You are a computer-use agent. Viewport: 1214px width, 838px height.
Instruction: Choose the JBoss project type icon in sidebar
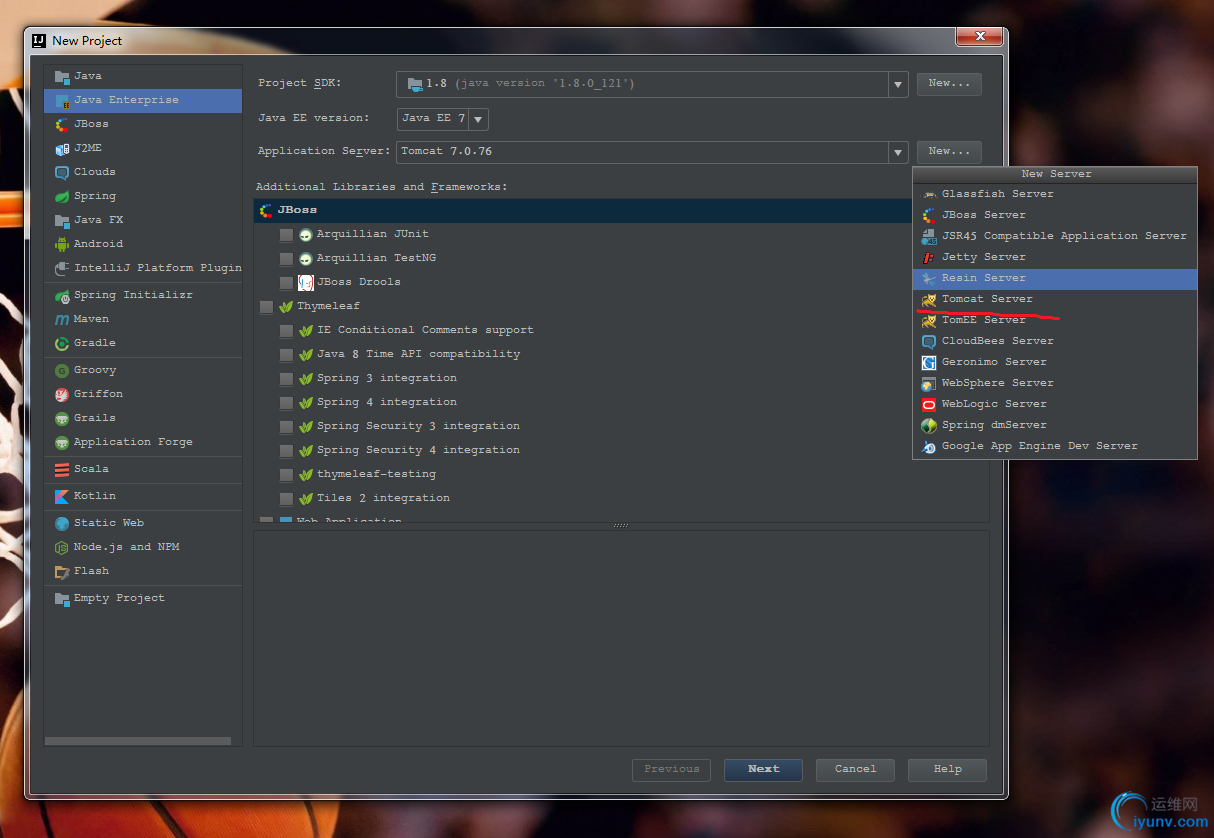(x=62, y=124)
